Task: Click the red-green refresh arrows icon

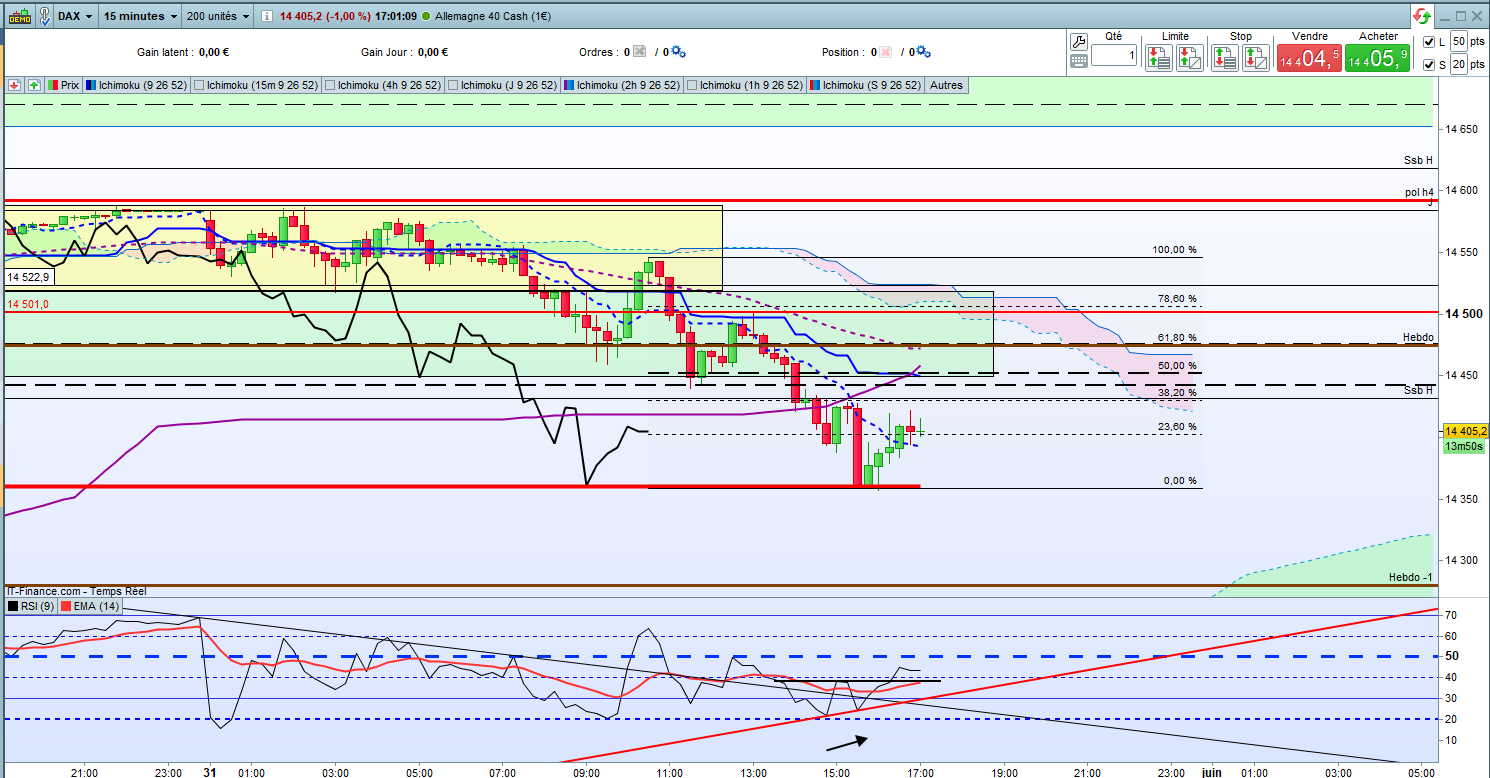Action: [x=1422, y=16]
